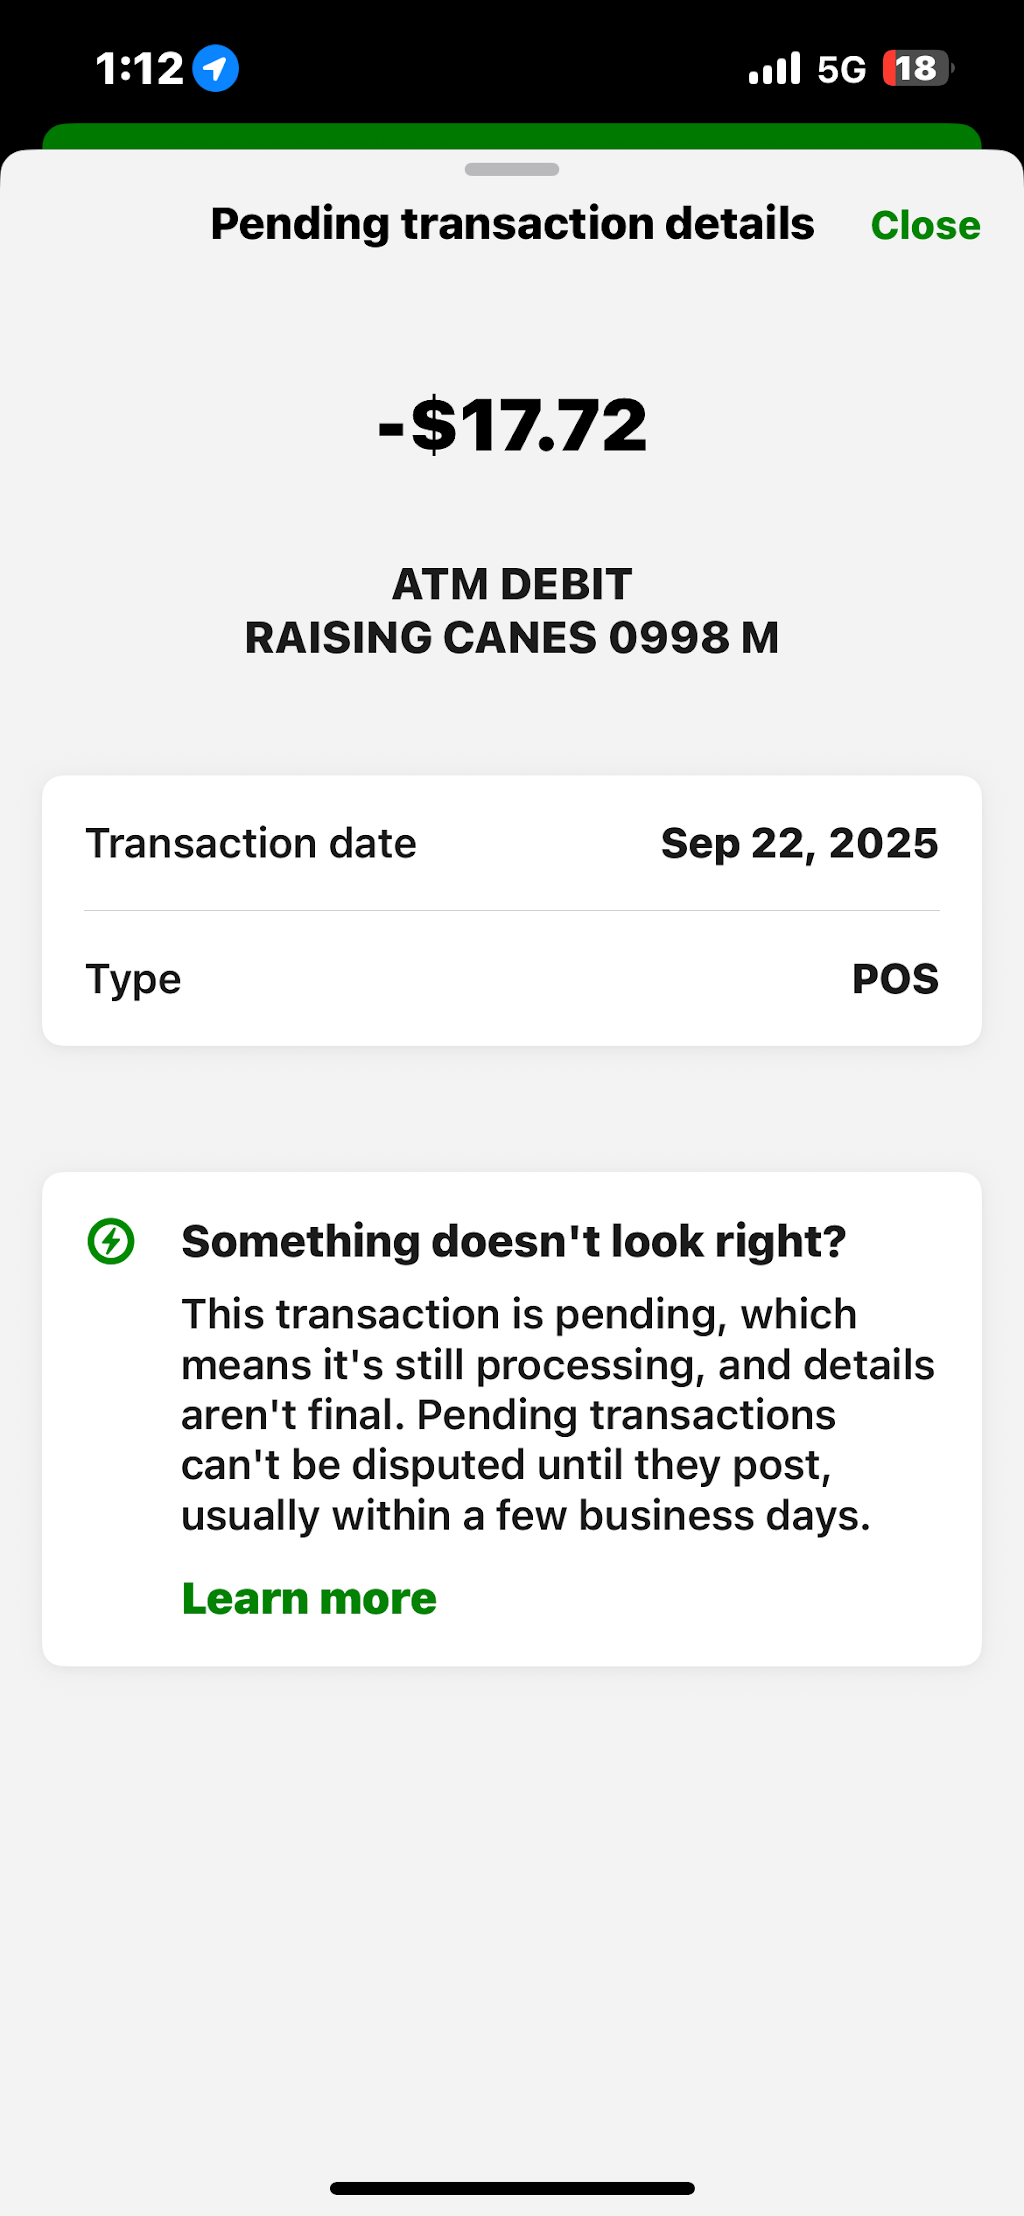Tap the home indicator bar at bottom

[512, 2188]
